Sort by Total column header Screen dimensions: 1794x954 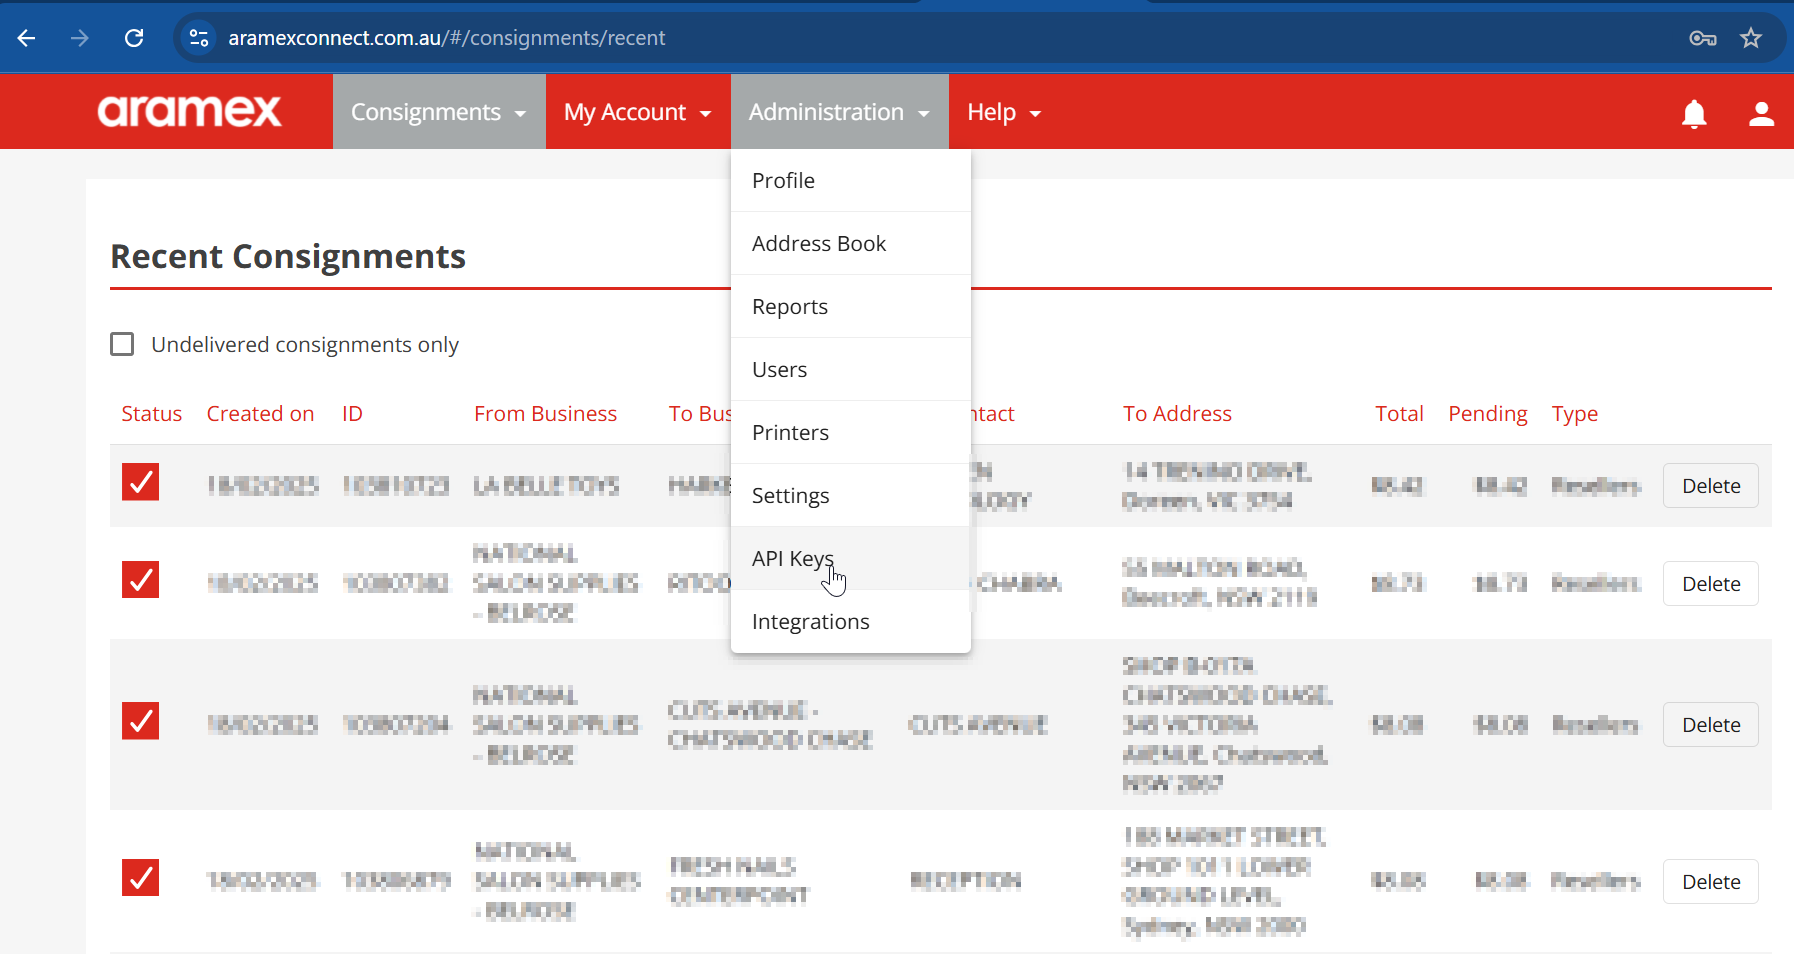tap(1399, 414)
